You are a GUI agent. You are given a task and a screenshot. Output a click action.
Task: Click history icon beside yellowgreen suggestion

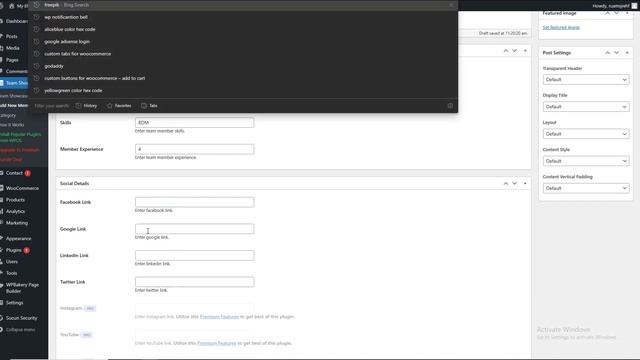point(36,91)
